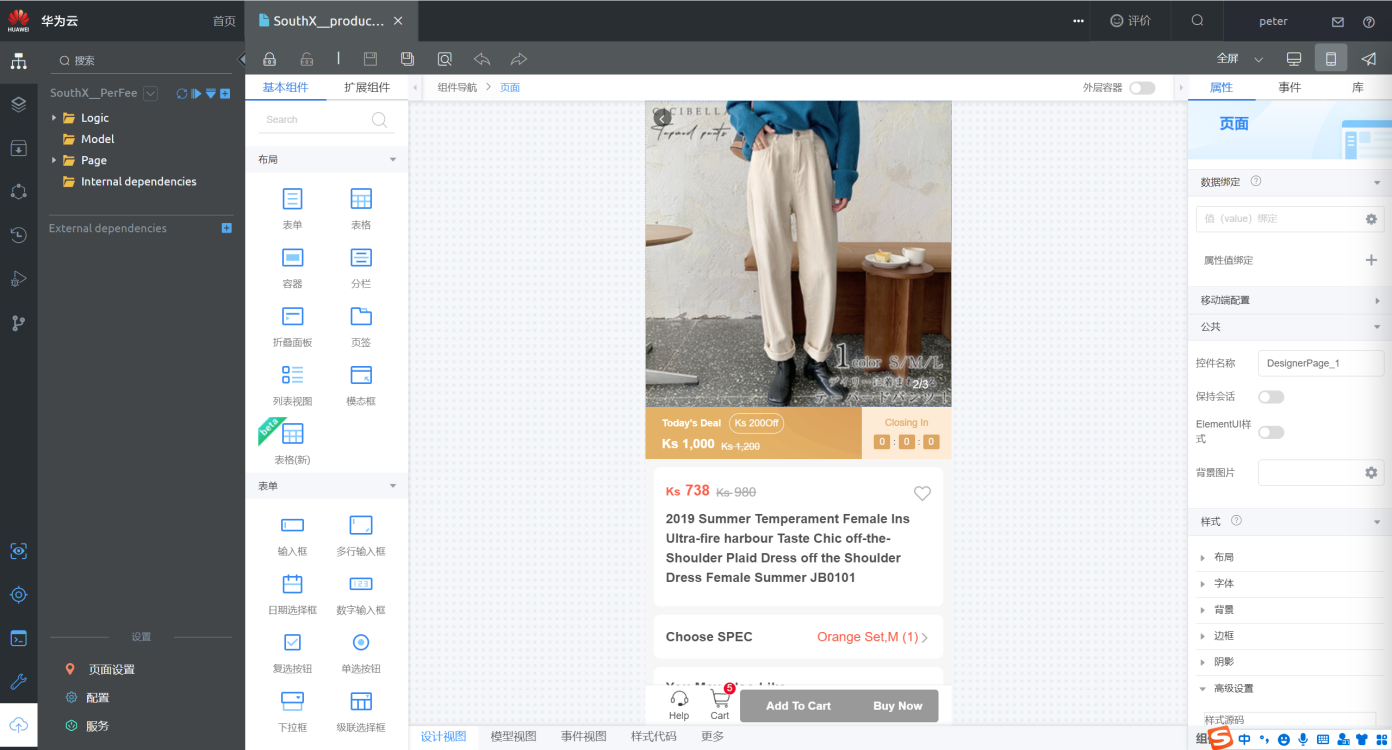Click the preview icon in the toolbar
Image resolution: width=1392 pixels, height=750 pixels.
pyautogui.click(x=444, y=59)
